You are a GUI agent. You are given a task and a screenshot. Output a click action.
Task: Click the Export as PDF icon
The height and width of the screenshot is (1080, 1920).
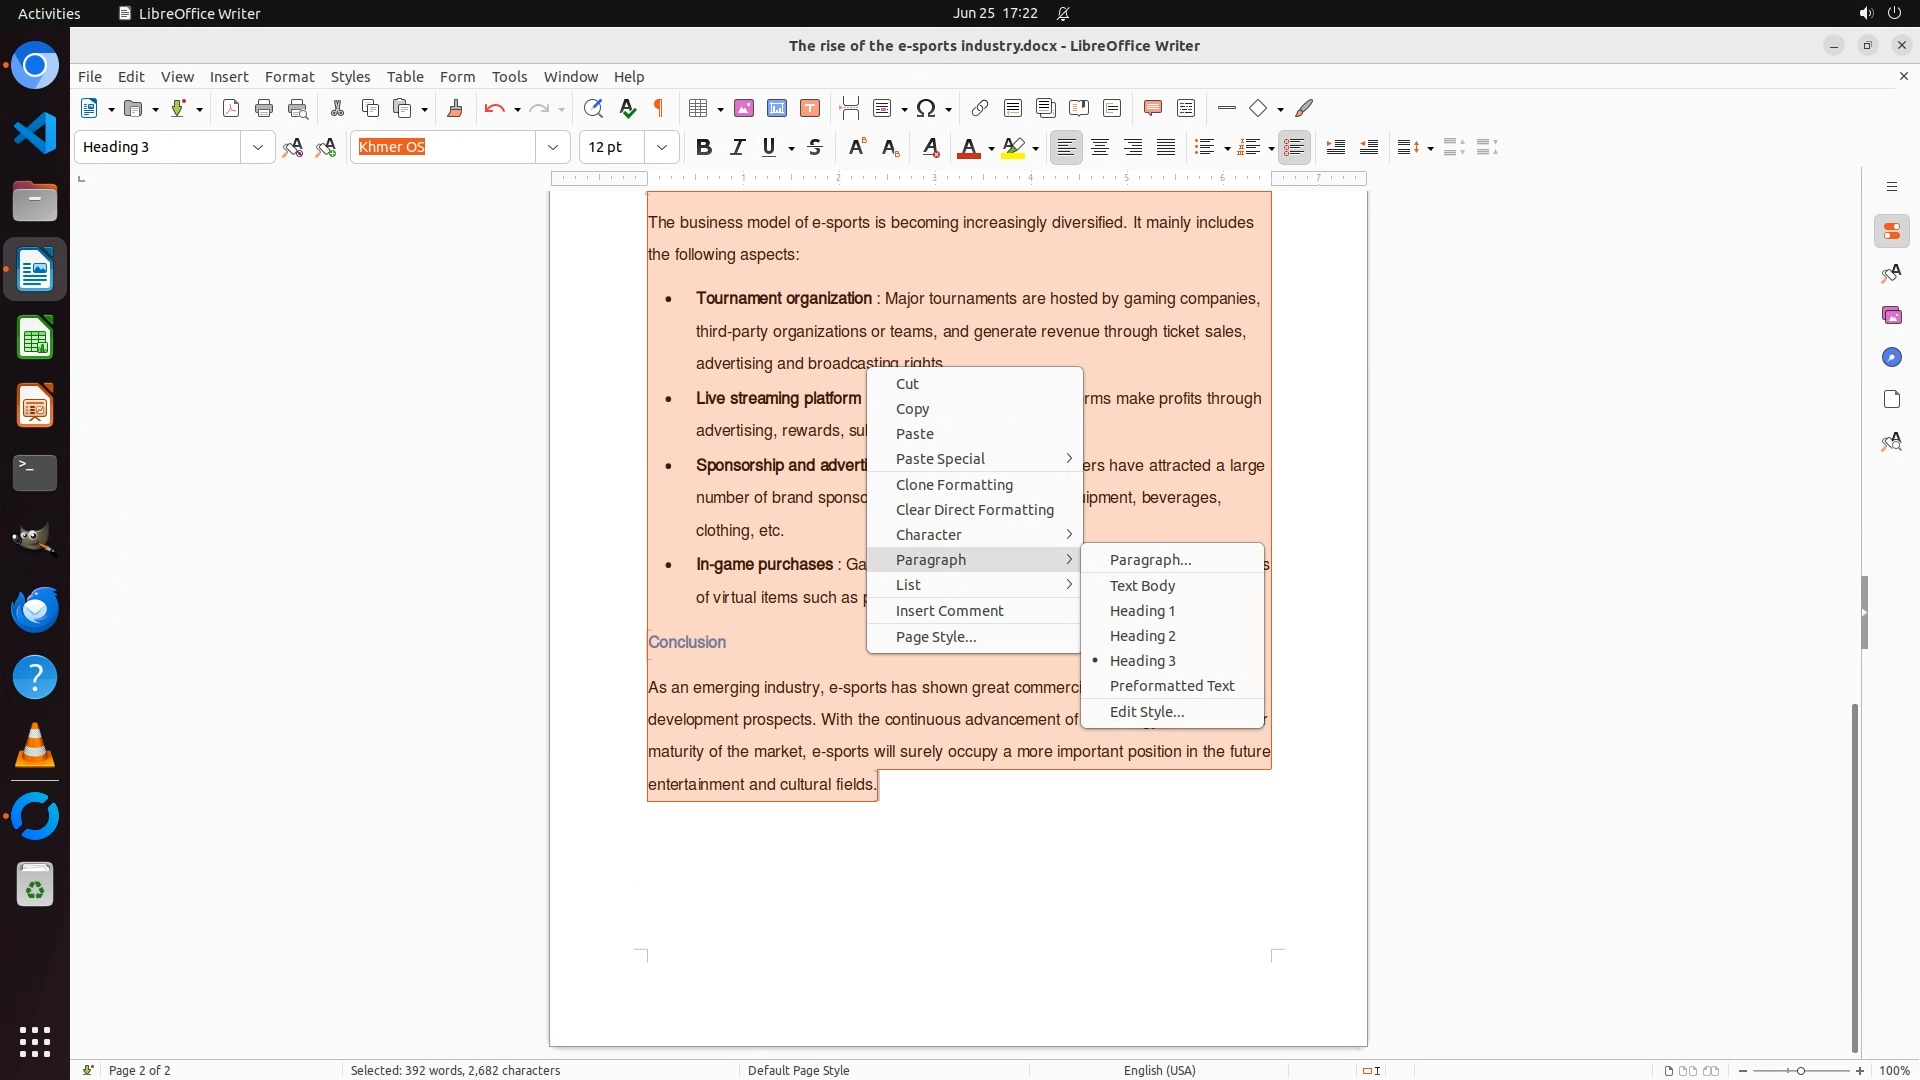click(x=231, y=108)
